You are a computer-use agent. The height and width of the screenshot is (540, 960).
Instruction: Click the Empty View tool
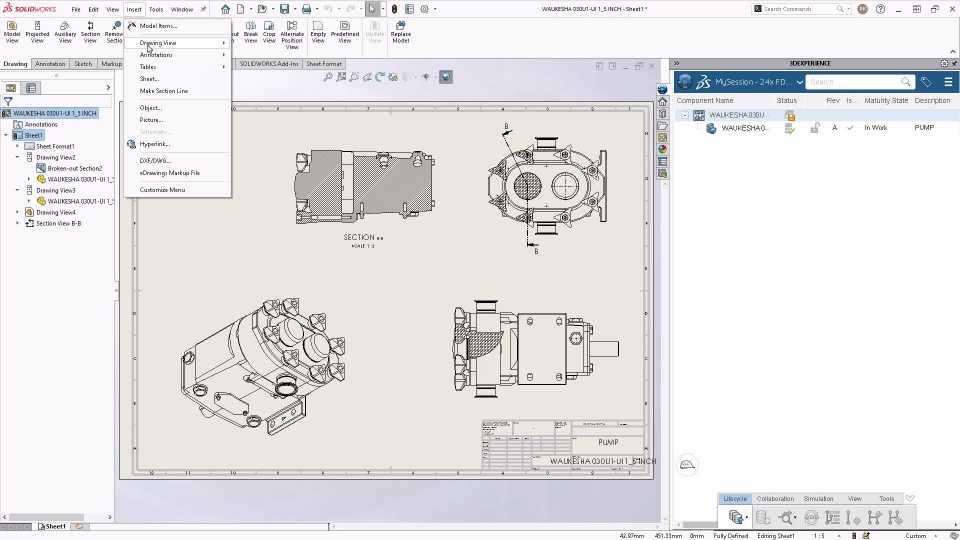pyautogui.click(x=318, y=32)
